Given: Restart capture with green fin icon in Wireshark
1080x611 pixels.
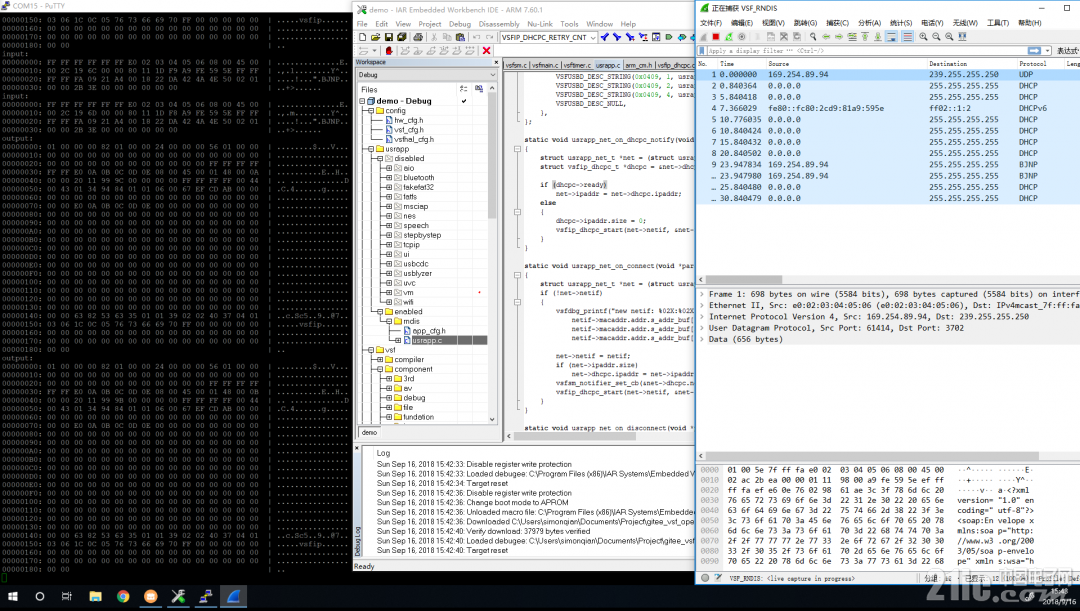Looking at the screenshot, I should coord(729,37).
